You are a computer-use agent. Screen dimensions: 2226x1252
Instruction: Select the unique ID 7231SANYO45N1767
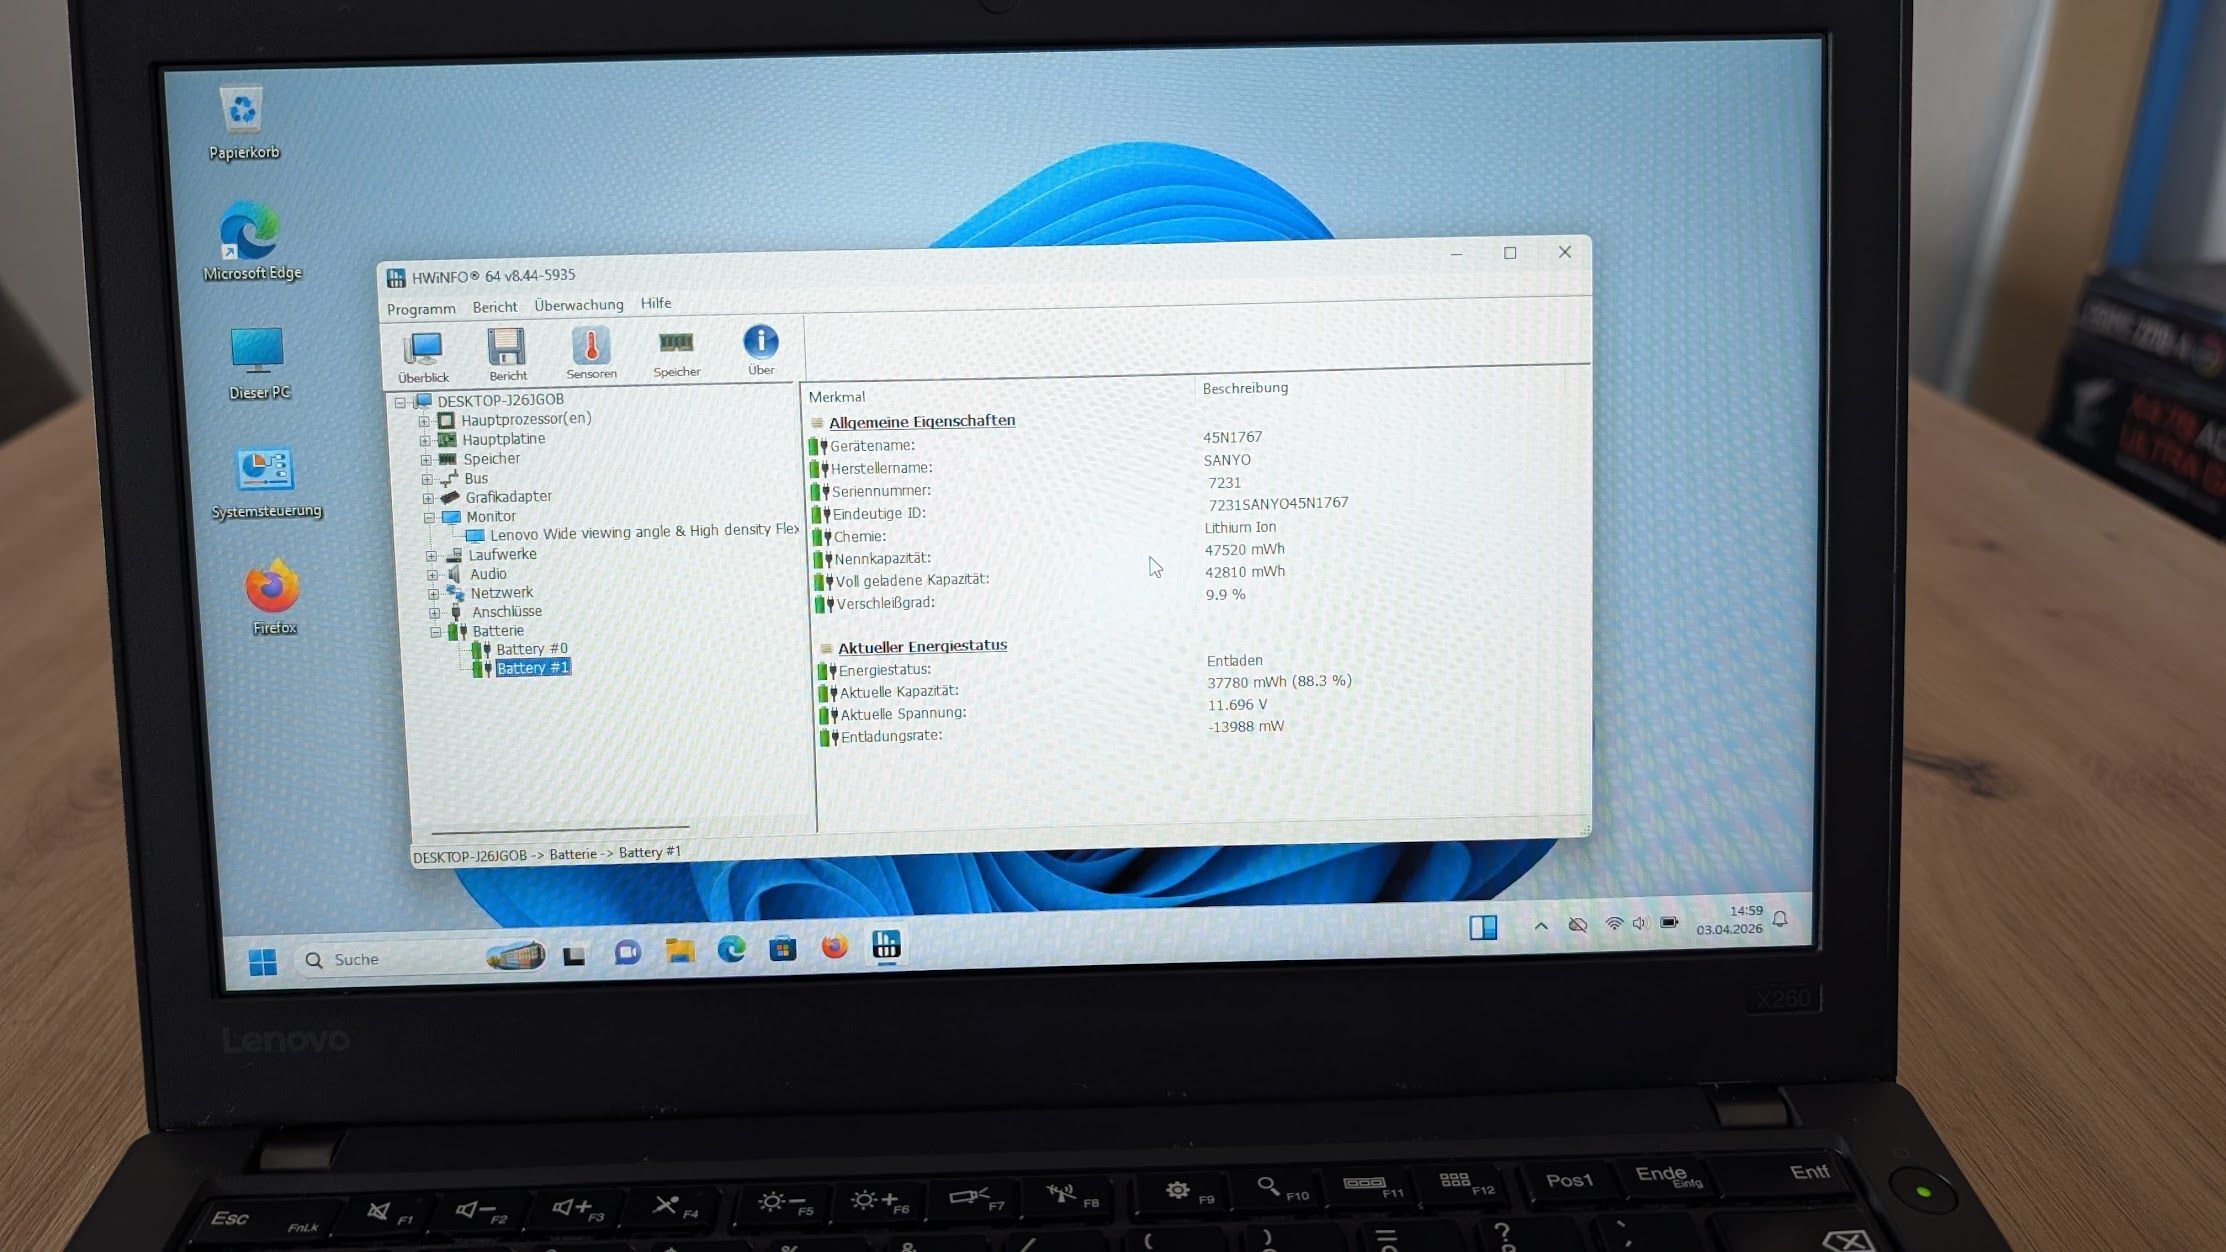[x=1278, y=503]
